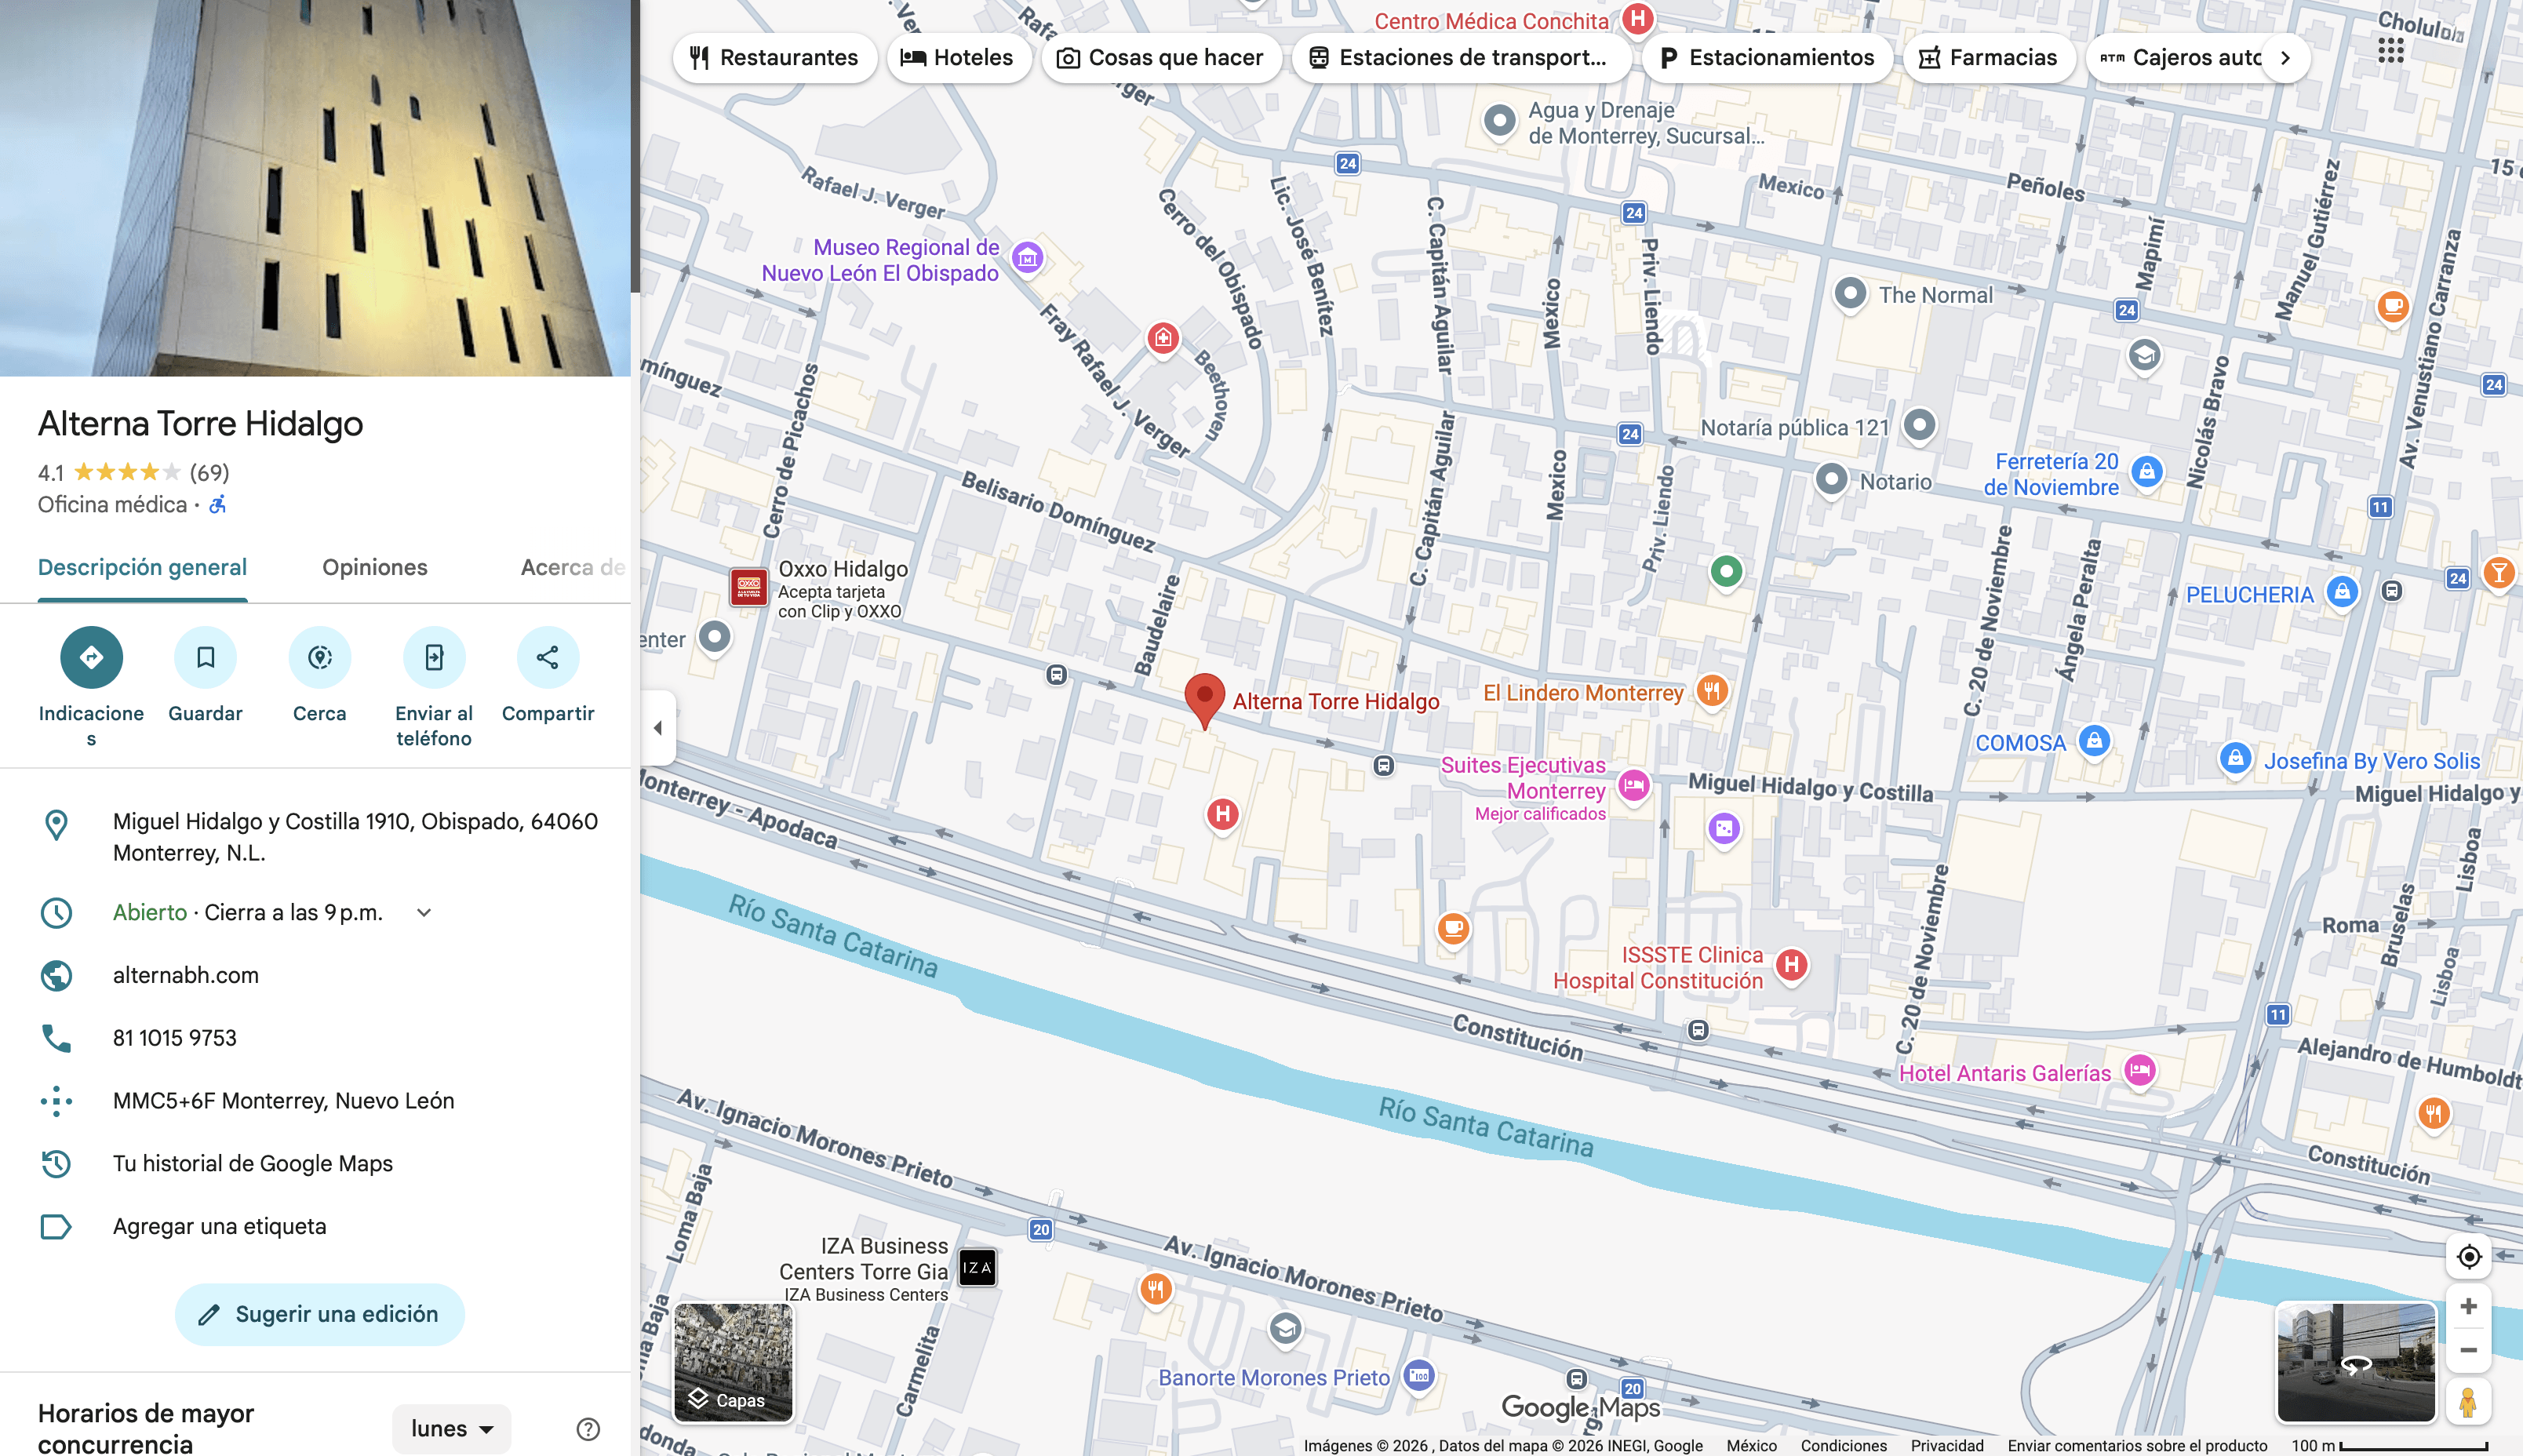Collapse the side panel arrow
The width and height of the screenshot is (2523, 1456).
tap(658, 728)
